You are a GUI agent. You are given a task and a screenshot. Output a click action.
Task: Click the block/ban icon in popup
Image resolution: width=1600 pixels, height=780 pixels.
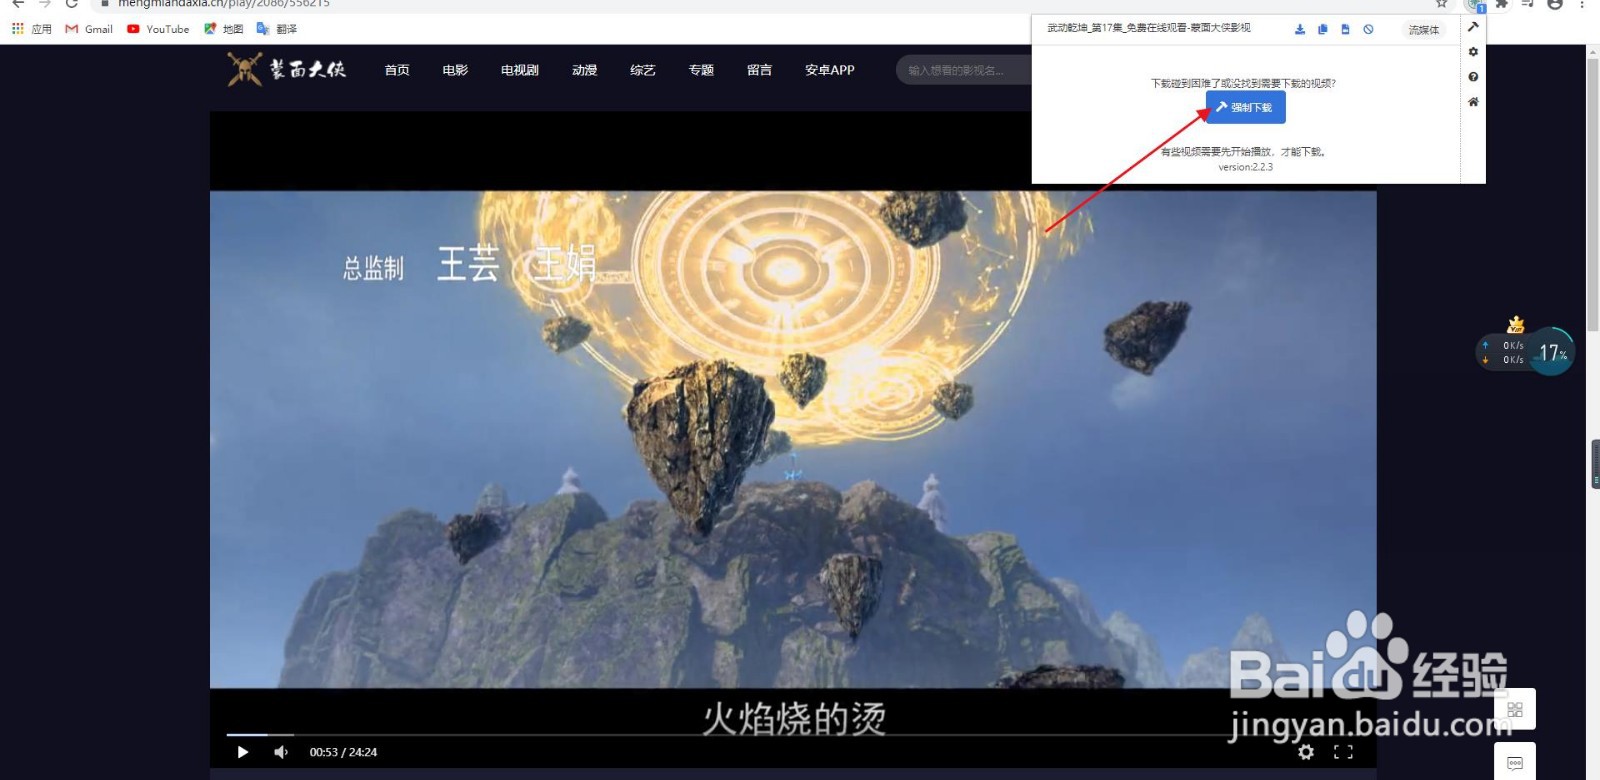pyautogui.click(x=1368, y=29)
